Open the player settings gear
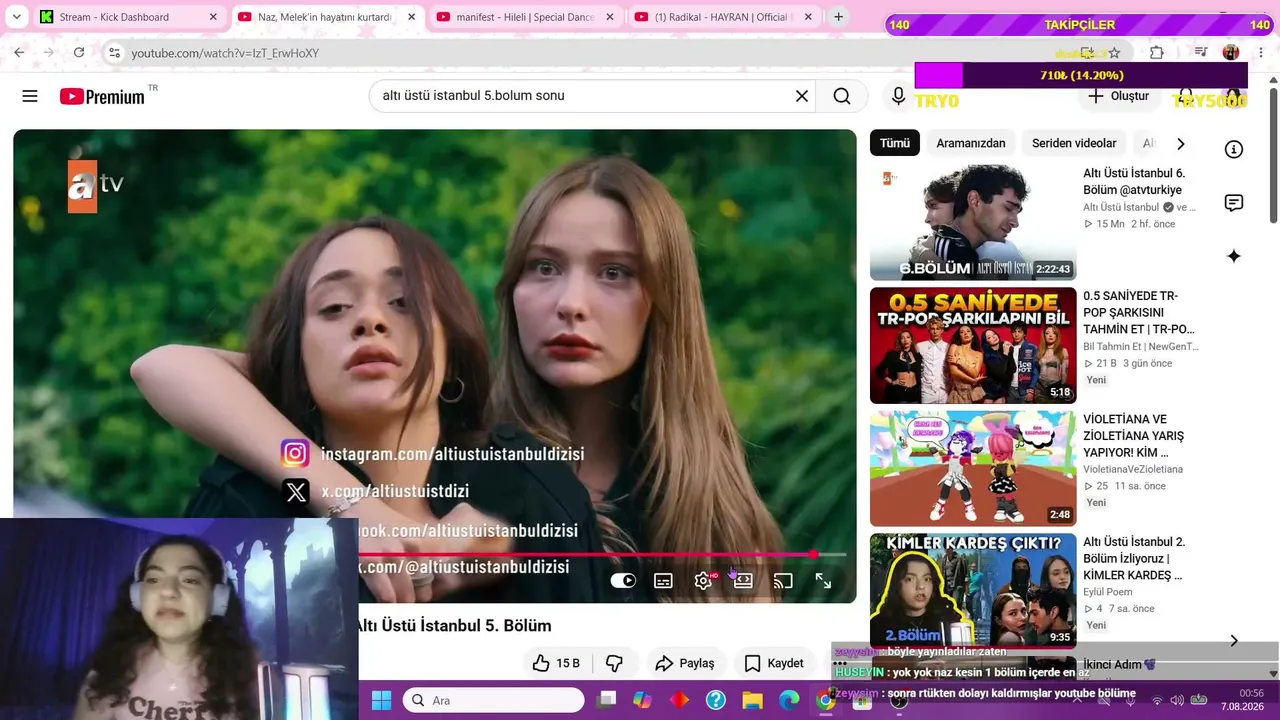 click(x=704, y=581)
